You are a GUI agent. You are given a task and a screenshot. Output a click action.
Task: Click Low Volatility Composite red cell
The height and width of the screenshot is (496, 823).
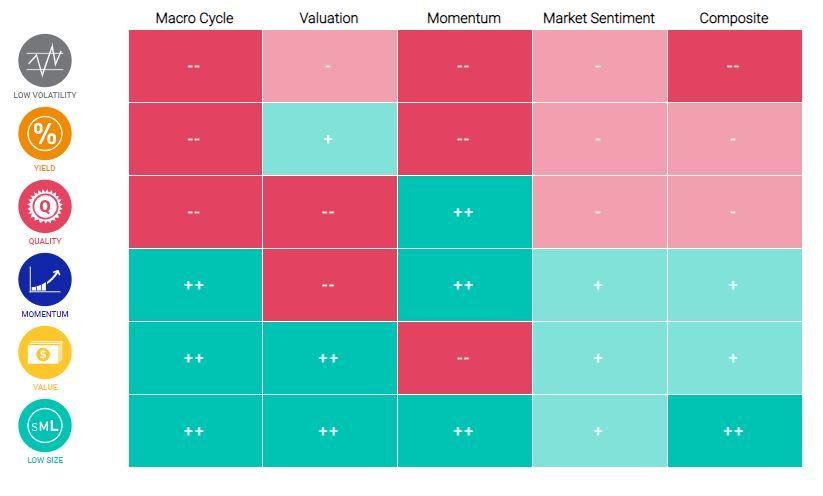pos(733,66)
